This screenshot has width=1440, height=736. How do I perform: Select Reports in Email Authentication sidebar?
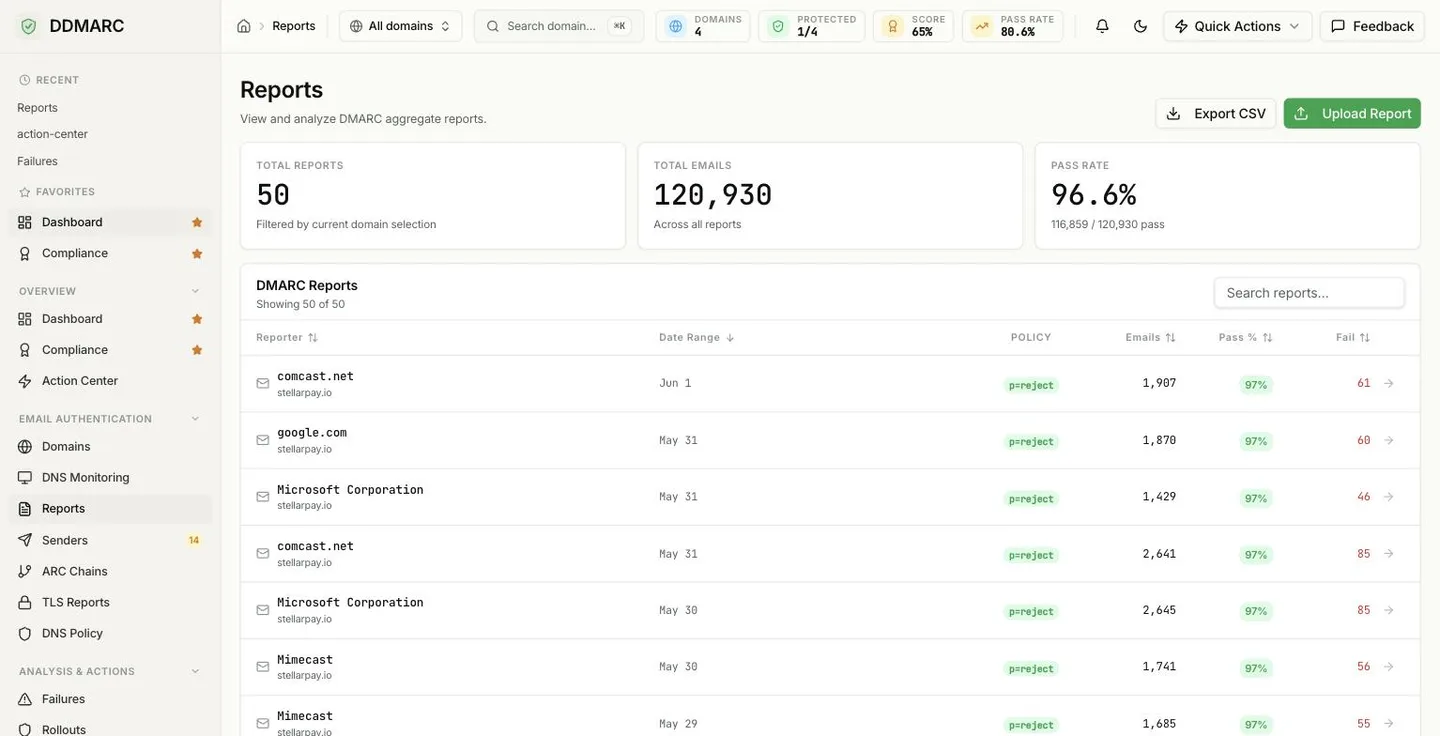pos(110,509)
